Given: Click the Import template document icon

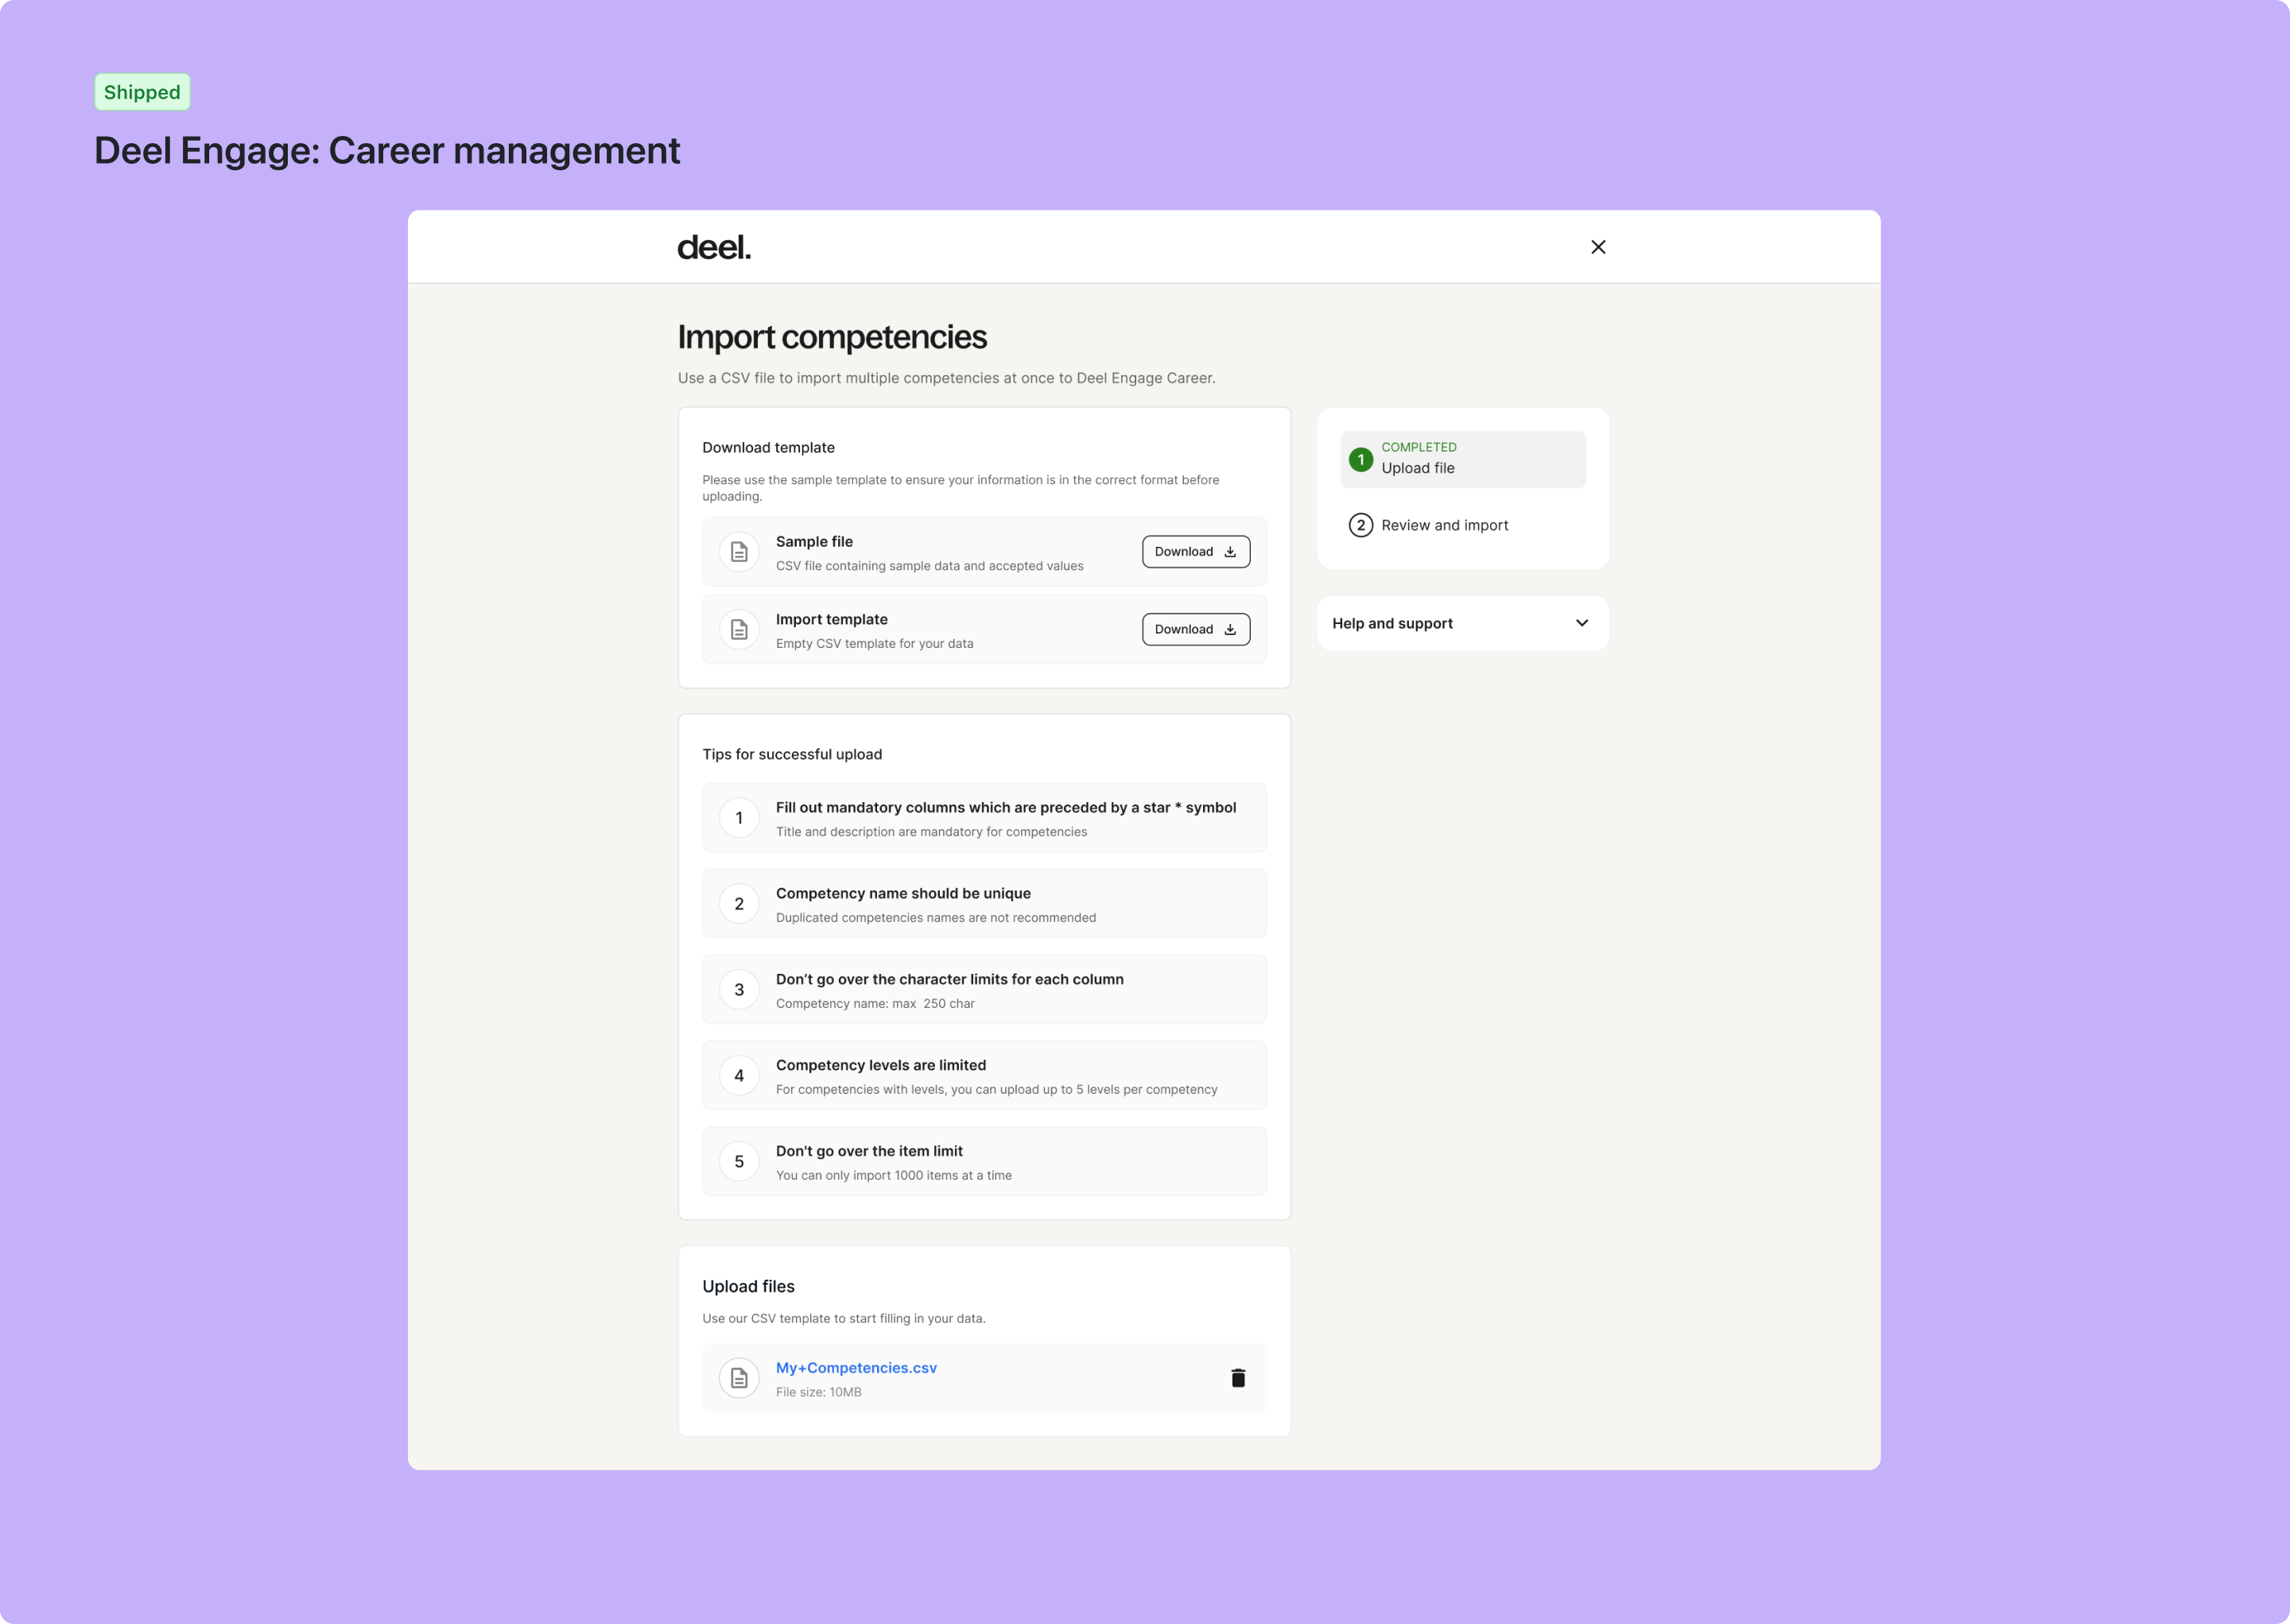Looking at the screenshot, I should (739, 629).
